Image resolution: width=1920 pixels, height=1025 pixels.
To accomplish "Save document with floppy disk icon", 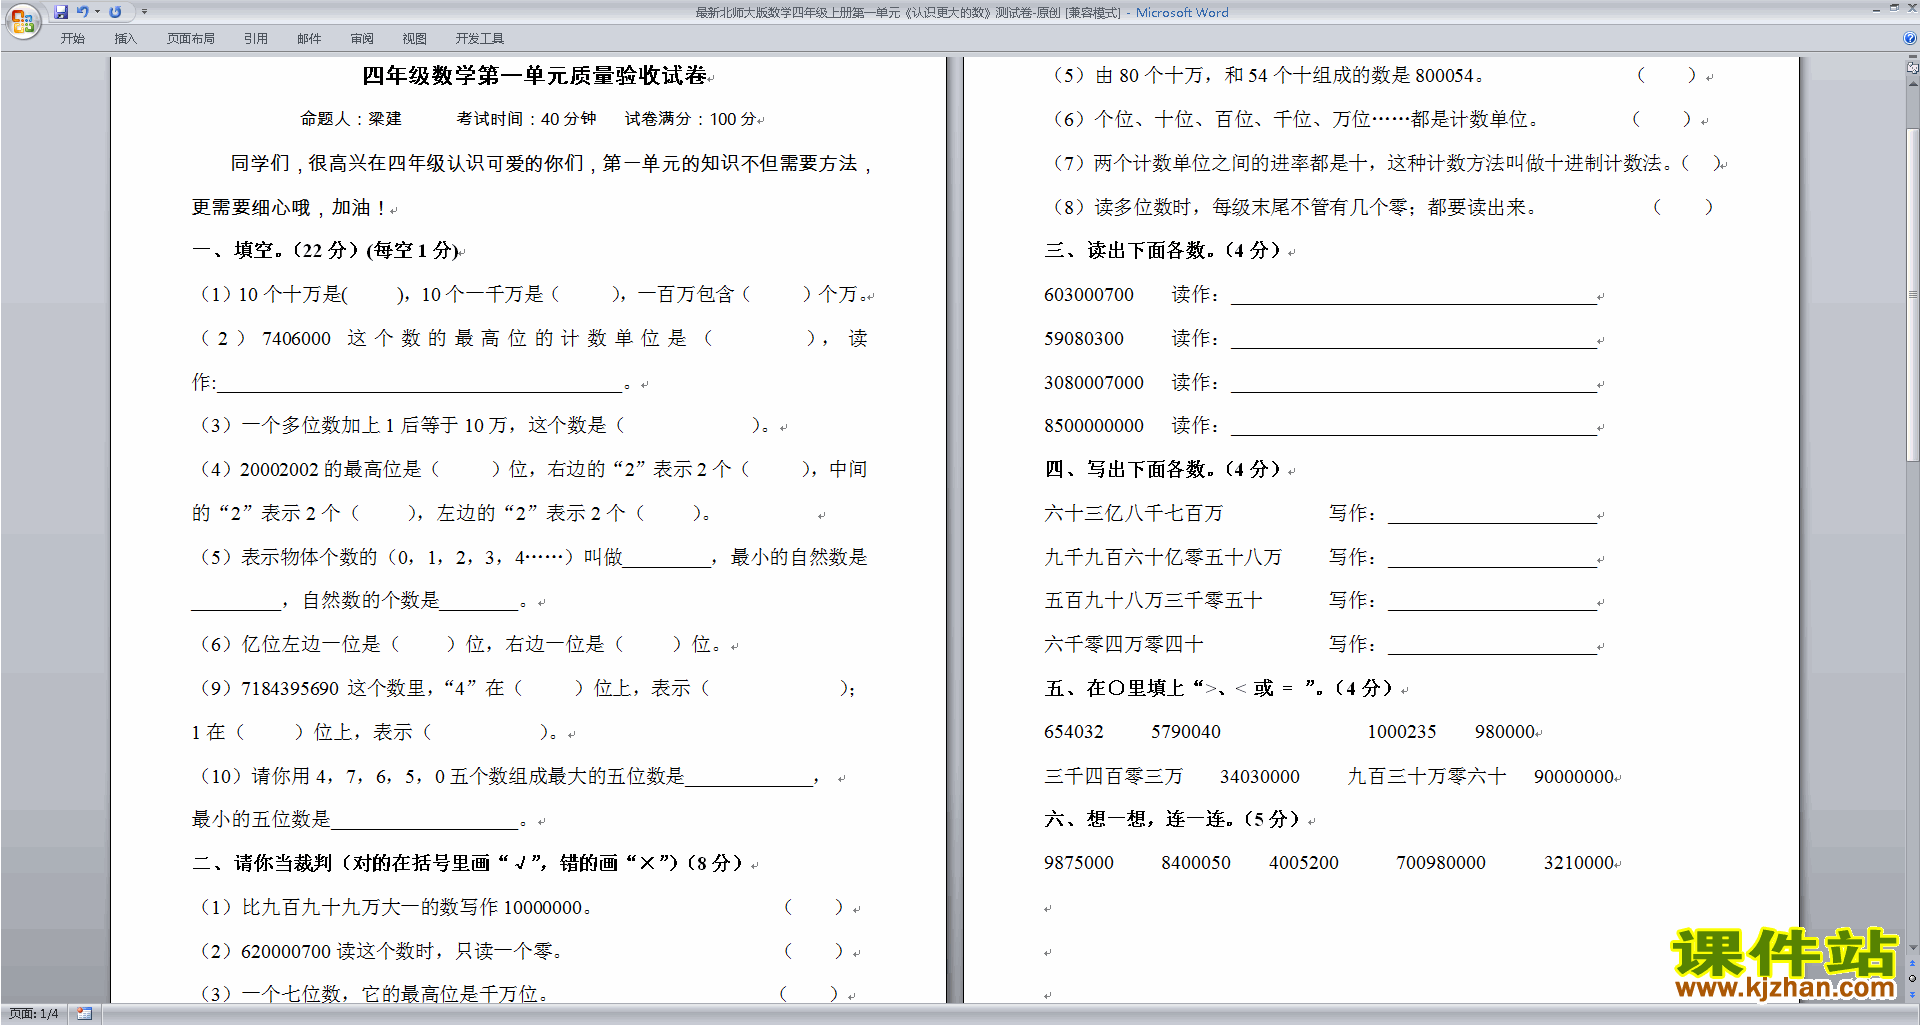I will point(61,12).
